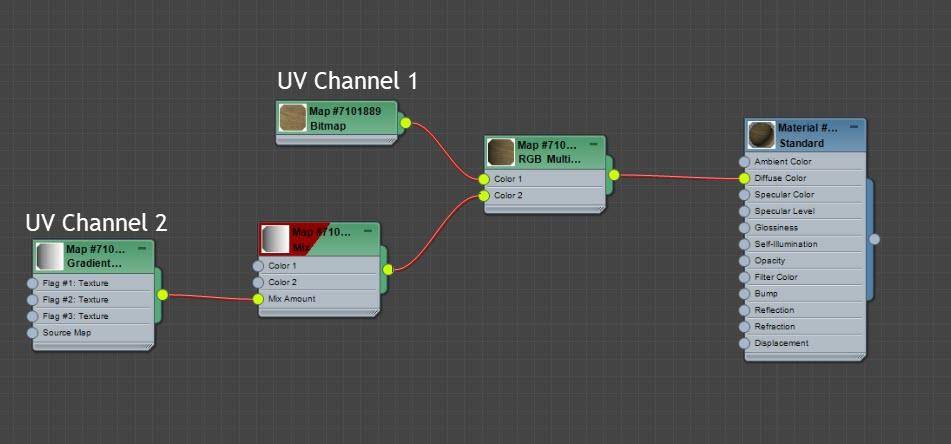Viewport: 951px width, 444px height.
Task: Click the Bitmap node wood thumbnail
Action: 293,119
